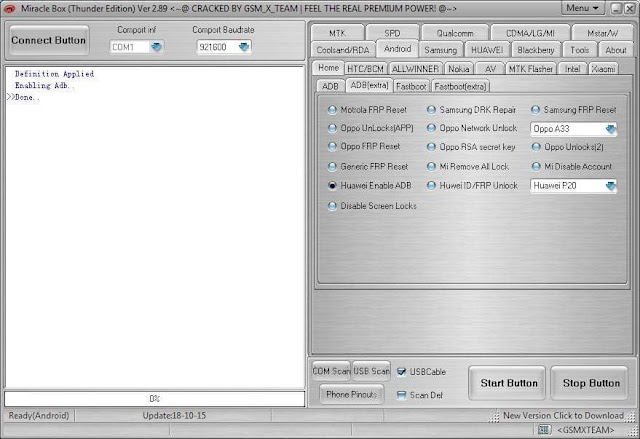Click the Miracle Box red app icon
This screenshot has width=640, height=439.
click(x=9, y=9)
